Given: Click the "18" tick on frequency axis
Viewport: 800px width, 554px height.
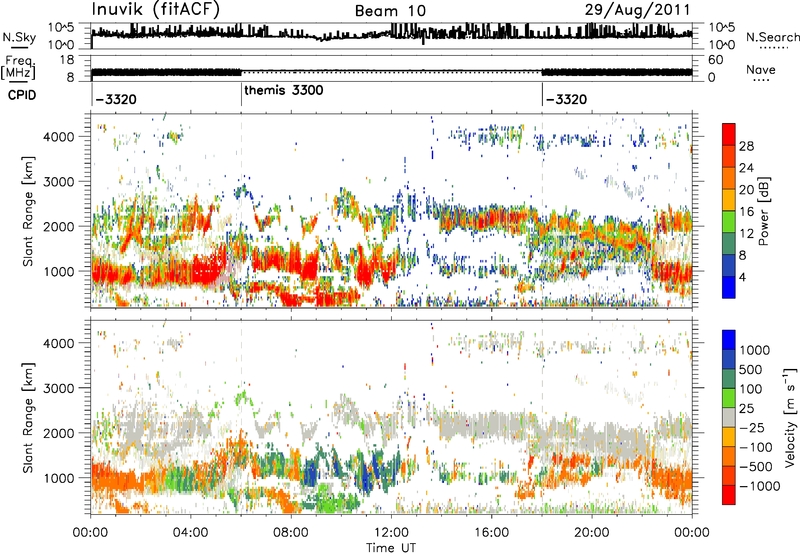Looking at the screenshot, I should pyautogui.click(x=67, y=60).
